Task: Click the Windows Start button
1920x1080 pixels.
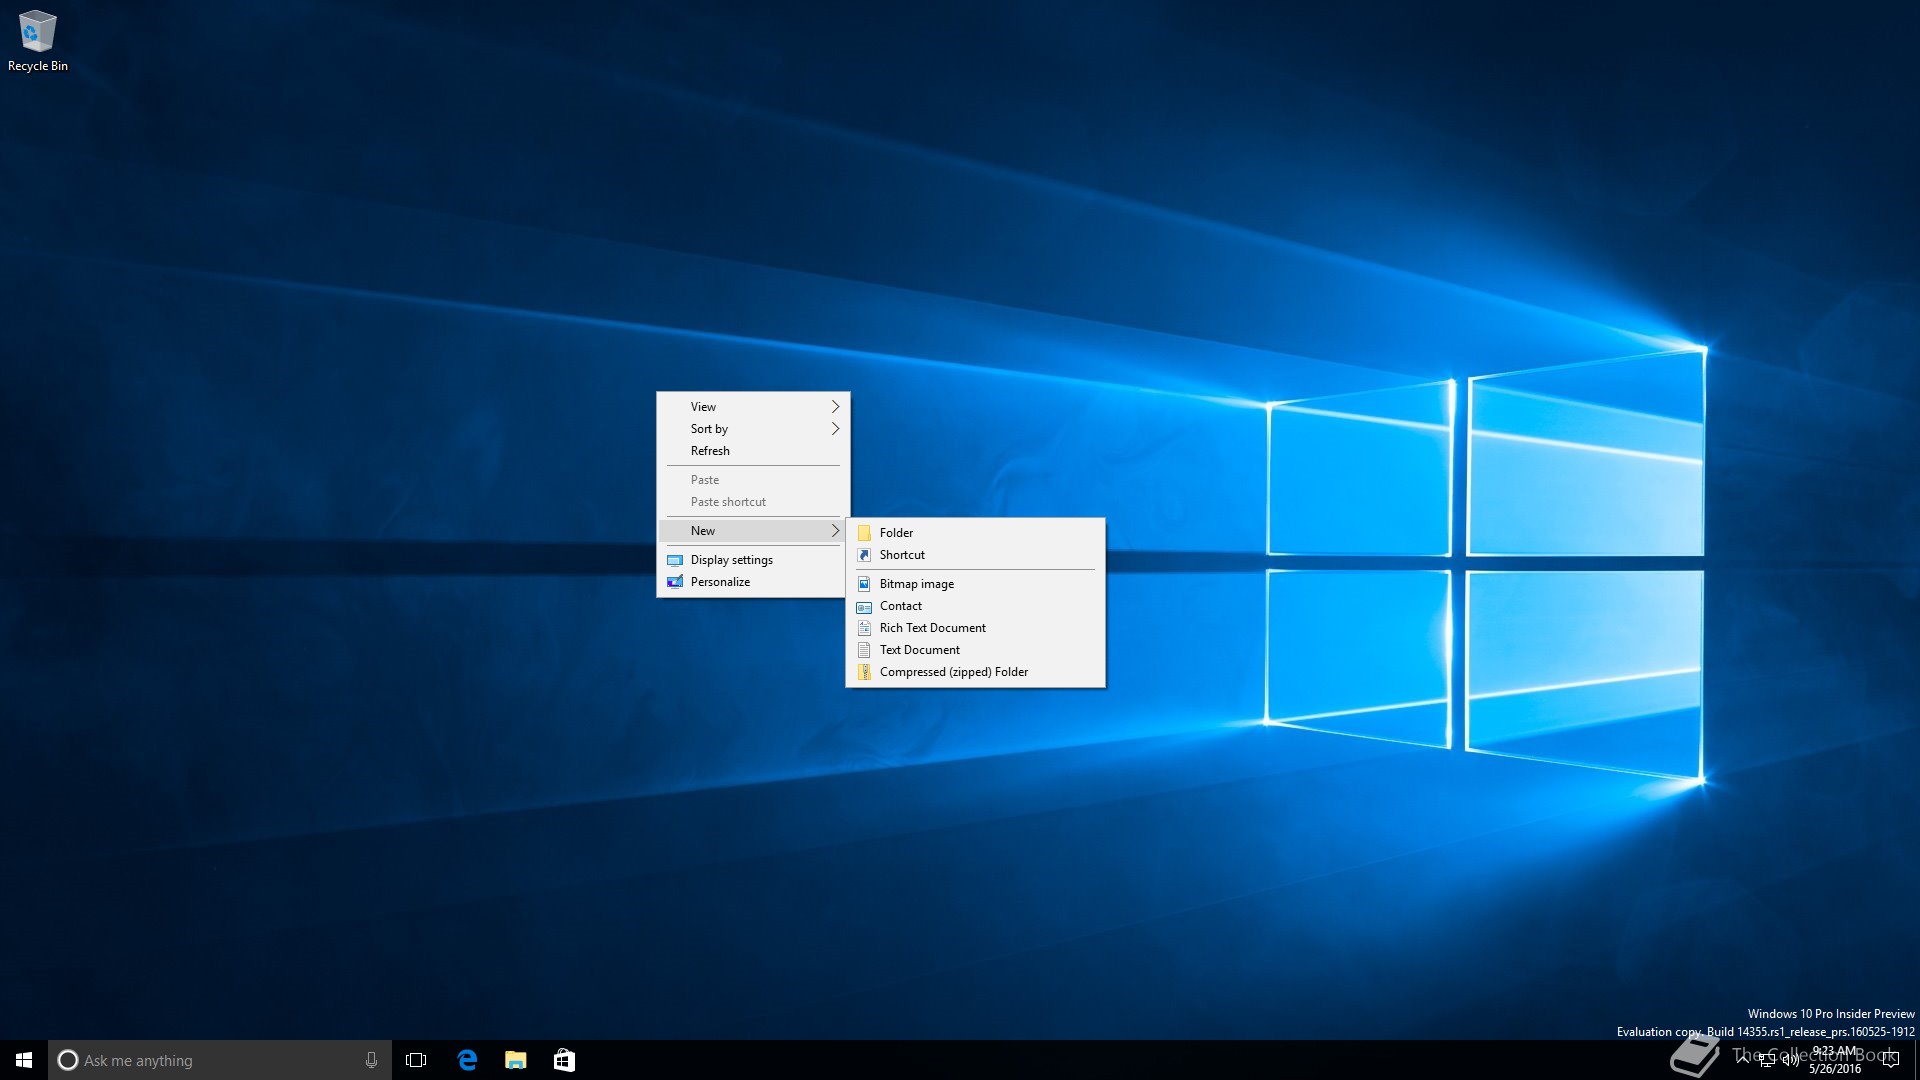Action: coord(24,1060)
